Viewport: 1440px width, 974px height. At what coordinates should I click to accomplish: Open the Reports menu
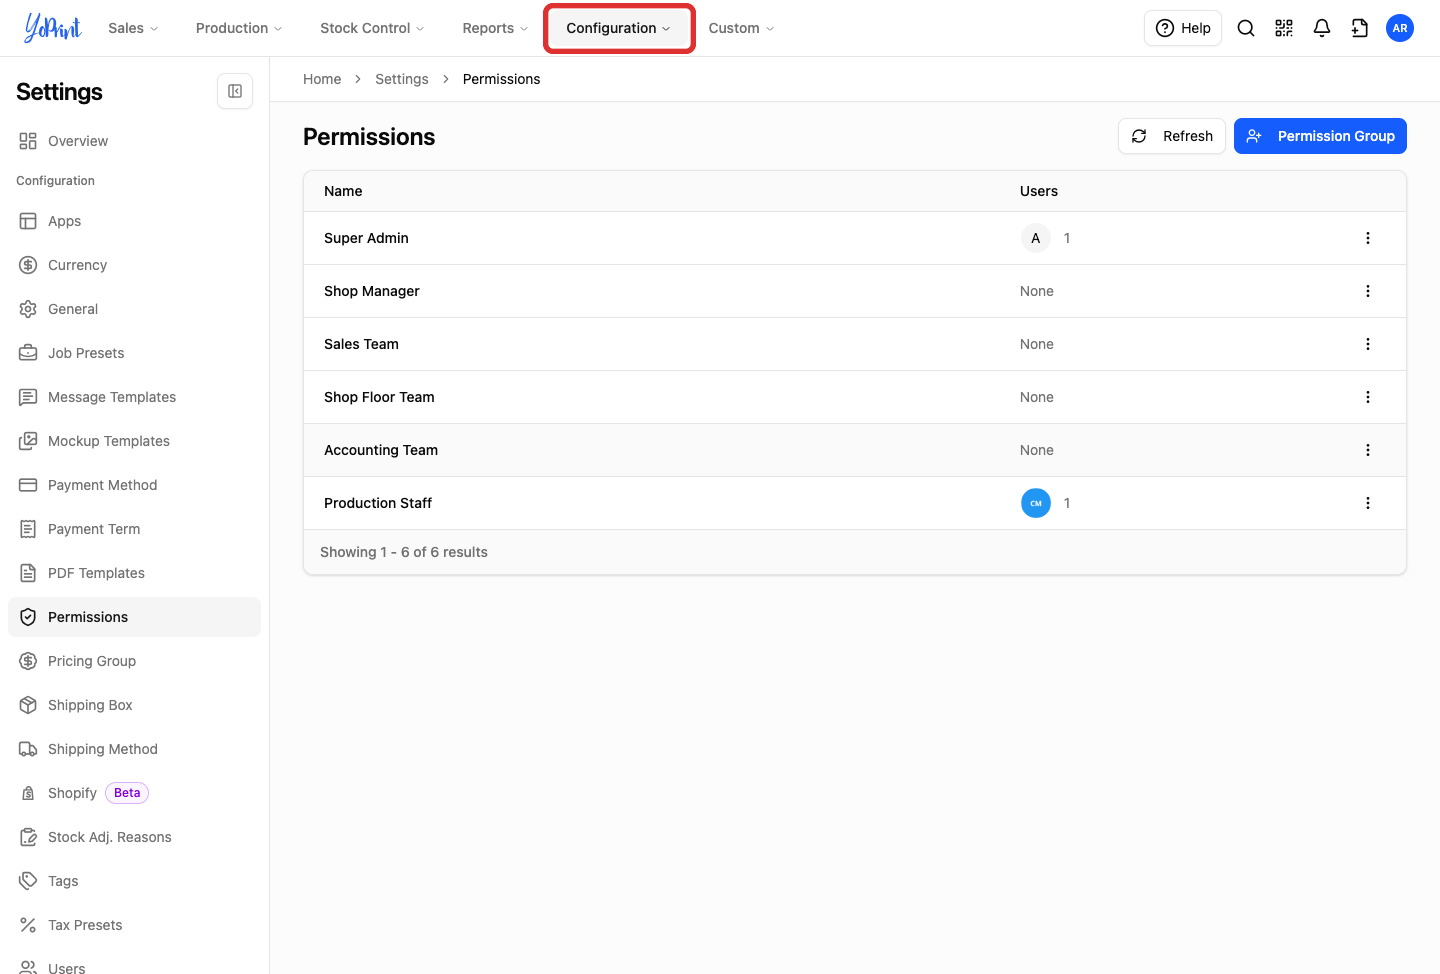[x=495, y=28]
